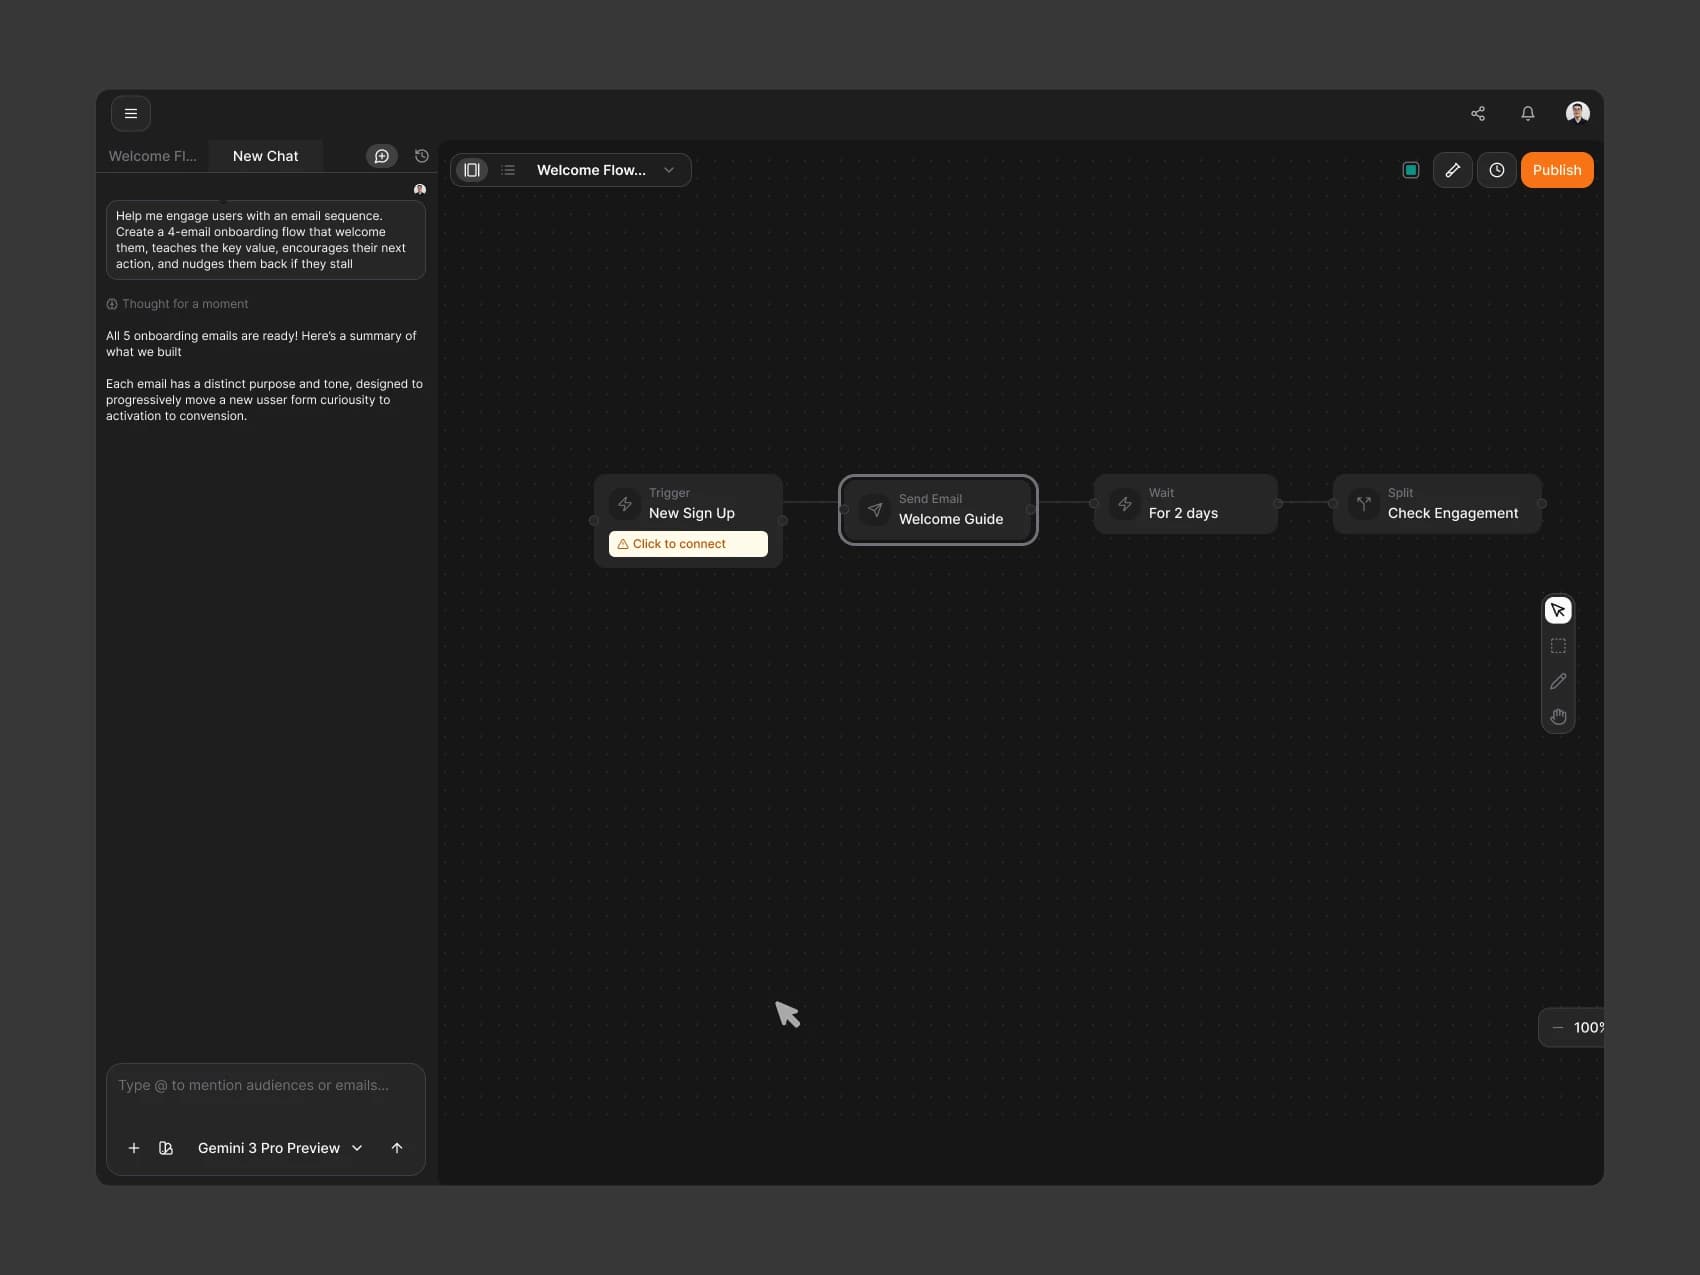Select the New Chat tab
This screenshot has width=1700, height=1275.
(266, 156)
